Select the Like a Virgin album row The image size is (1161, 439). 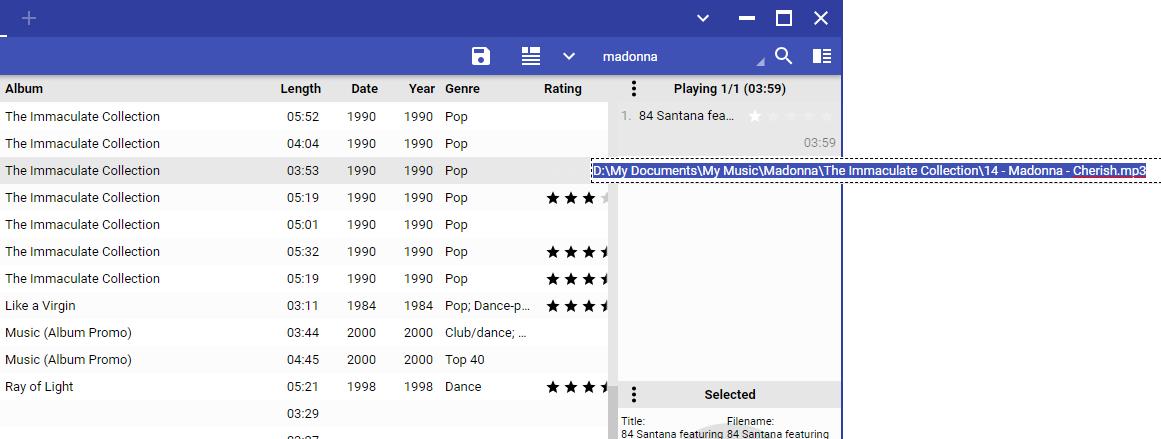point(40,306)
